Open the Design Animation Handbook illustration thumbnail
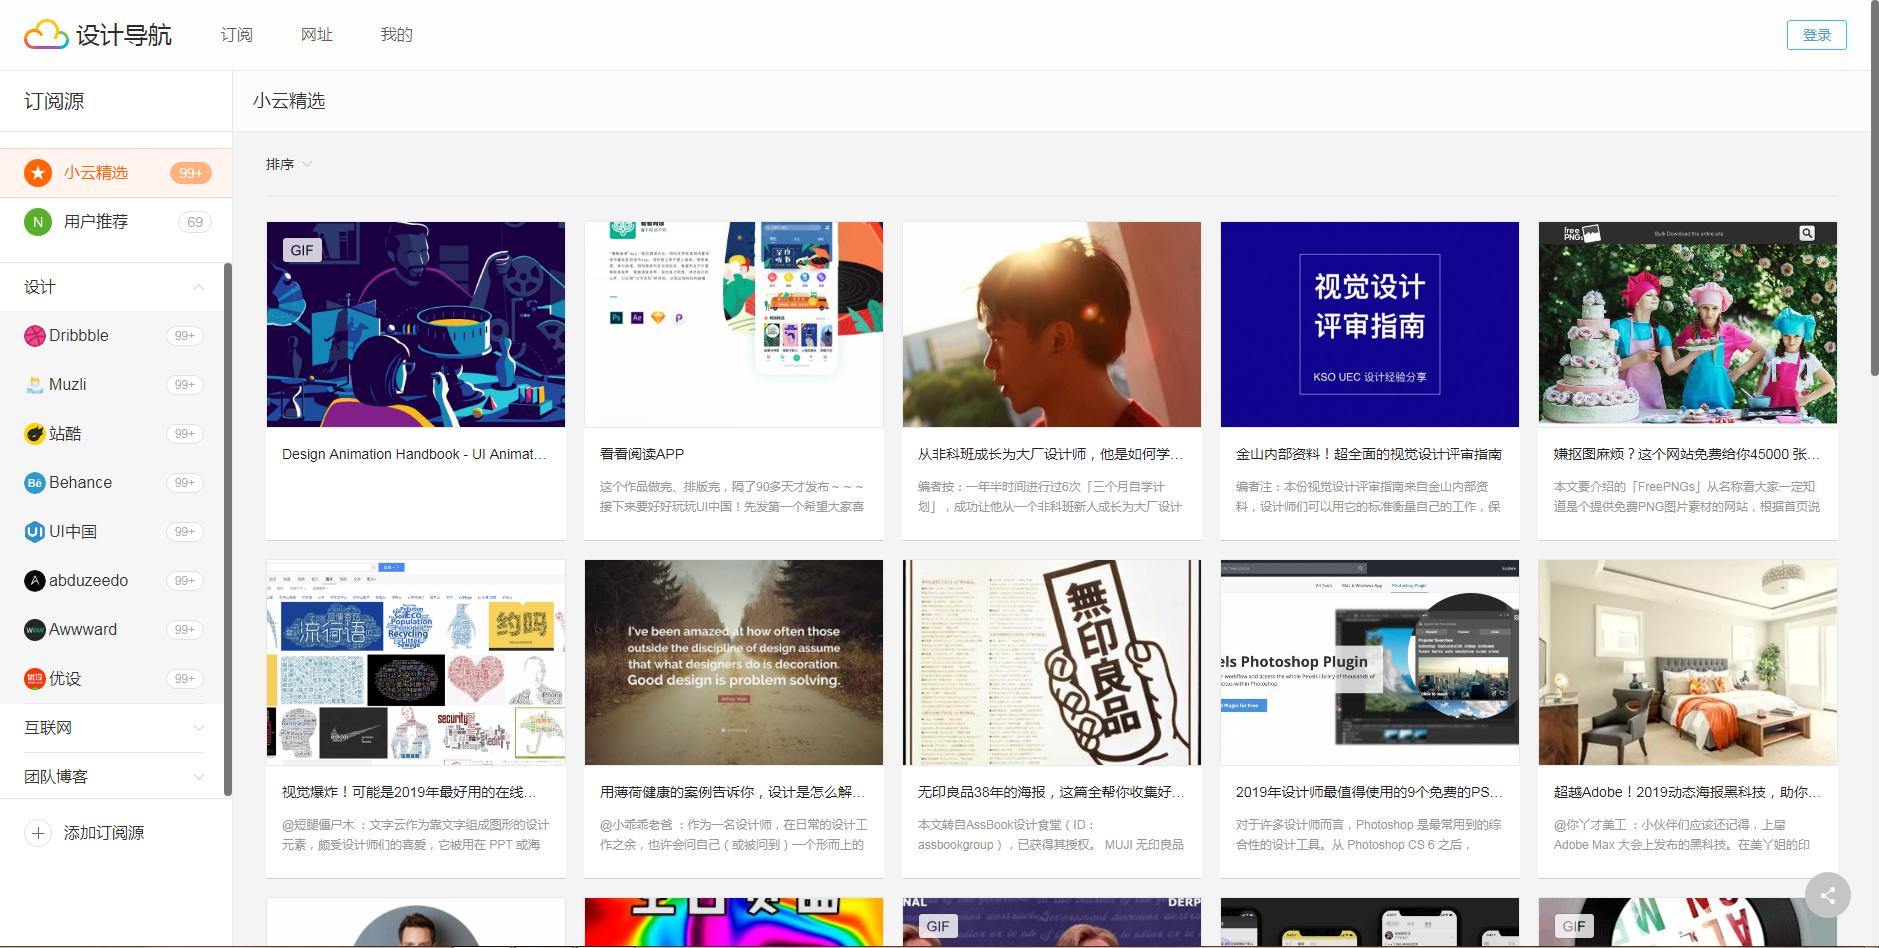1879x948 pixels. (x=416, y=324)
